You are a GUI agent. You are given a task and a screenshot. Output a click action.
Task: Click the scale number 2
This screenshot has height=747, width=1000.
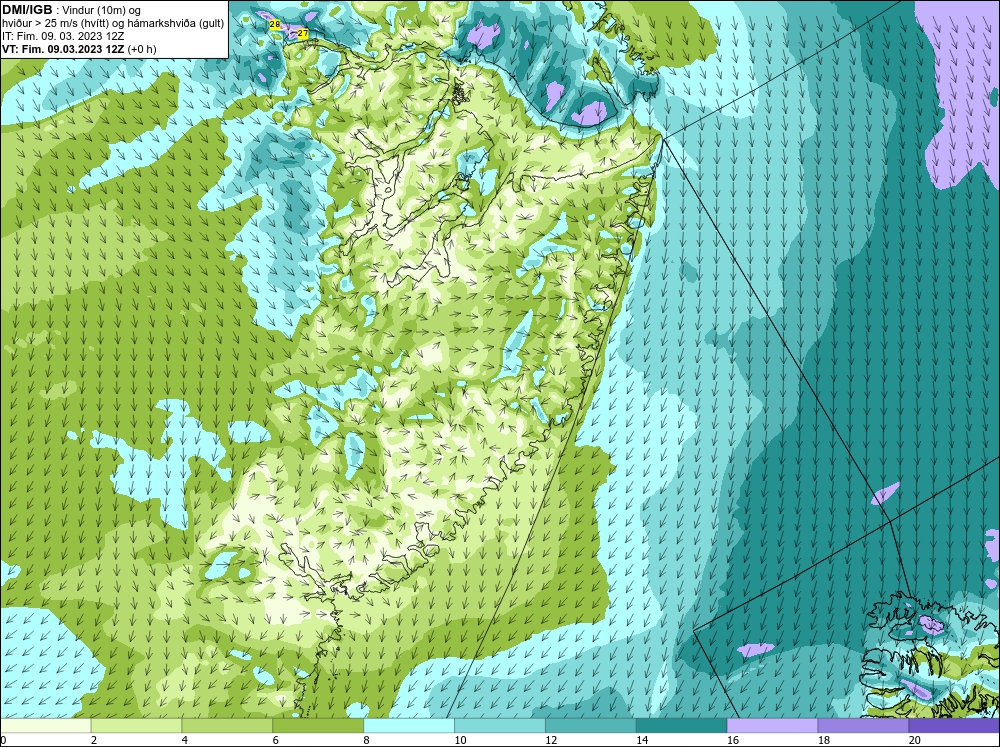click(x=94, y=741)
